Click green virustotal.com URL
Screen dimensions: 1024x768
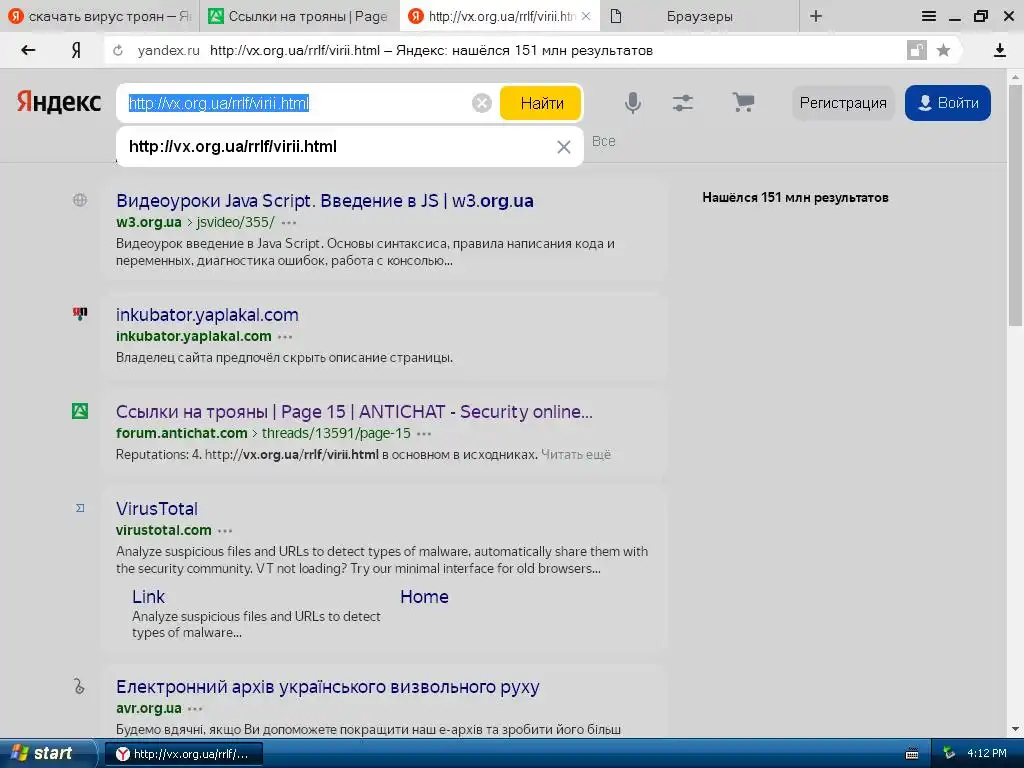pyautogui.click(x=164, y=530)
